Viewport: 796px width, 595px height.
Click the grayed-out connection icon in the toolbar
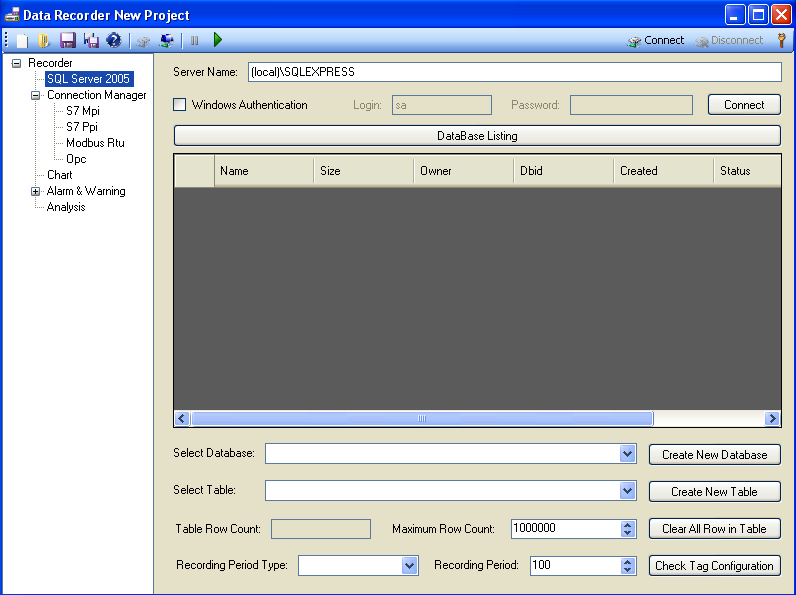[x=143, y=41]
